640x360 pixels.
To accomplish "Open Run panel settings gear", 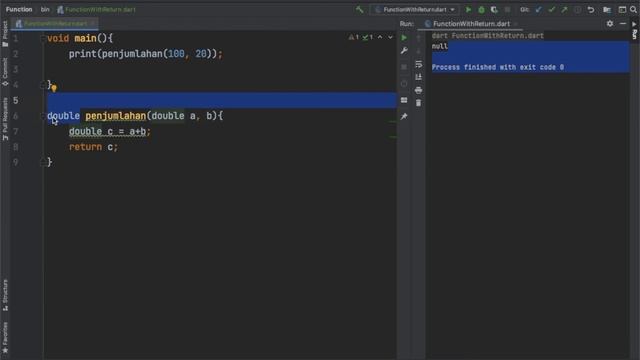I will 610,24.
